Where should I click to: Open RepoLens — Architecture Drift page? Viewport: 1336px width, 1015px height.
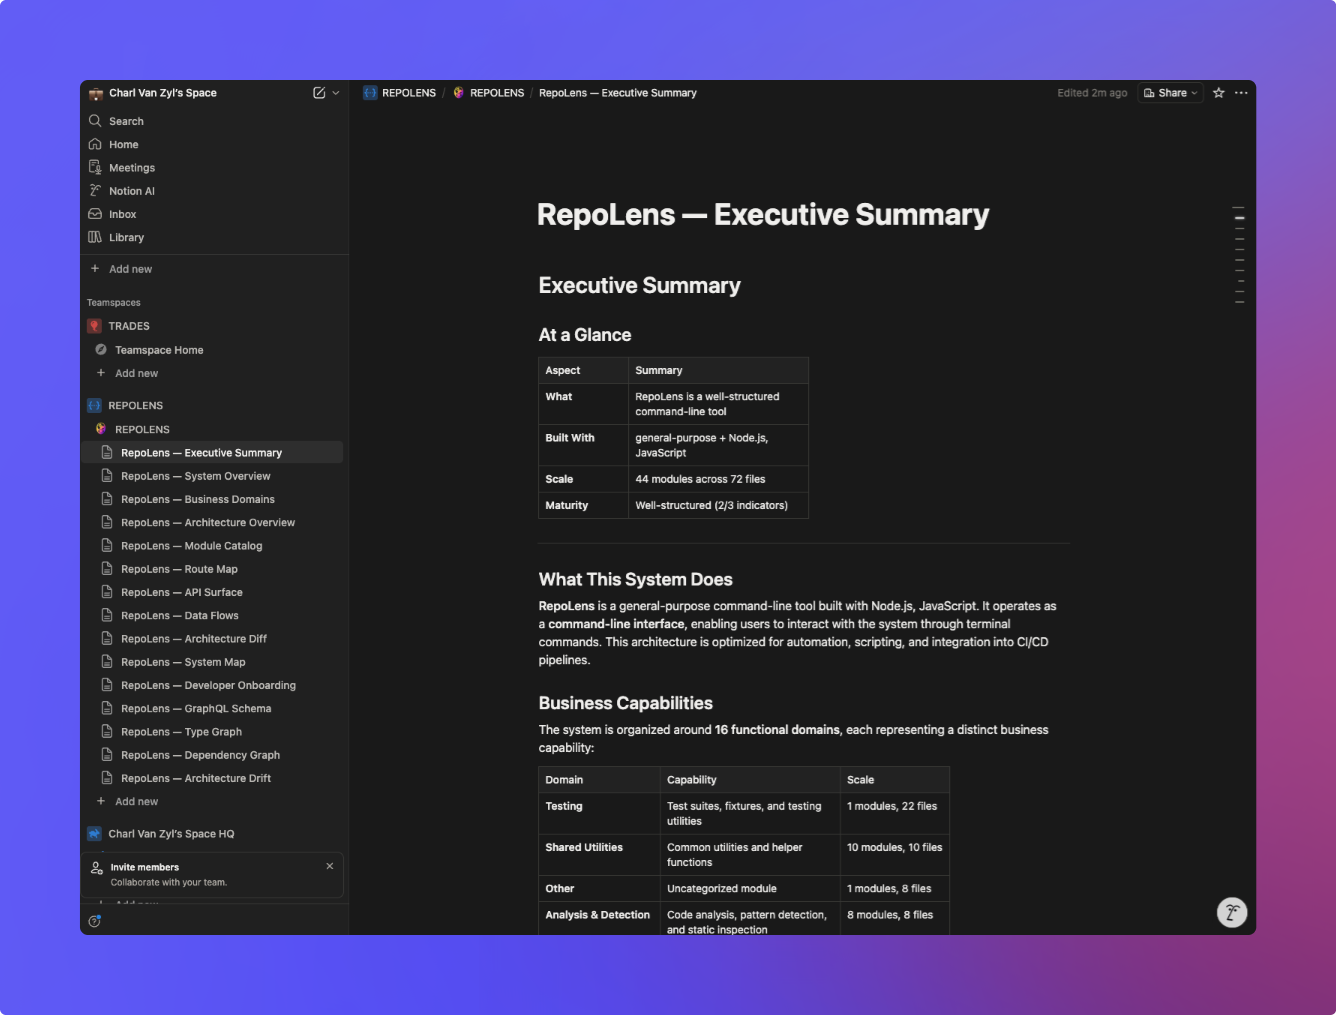214,778
